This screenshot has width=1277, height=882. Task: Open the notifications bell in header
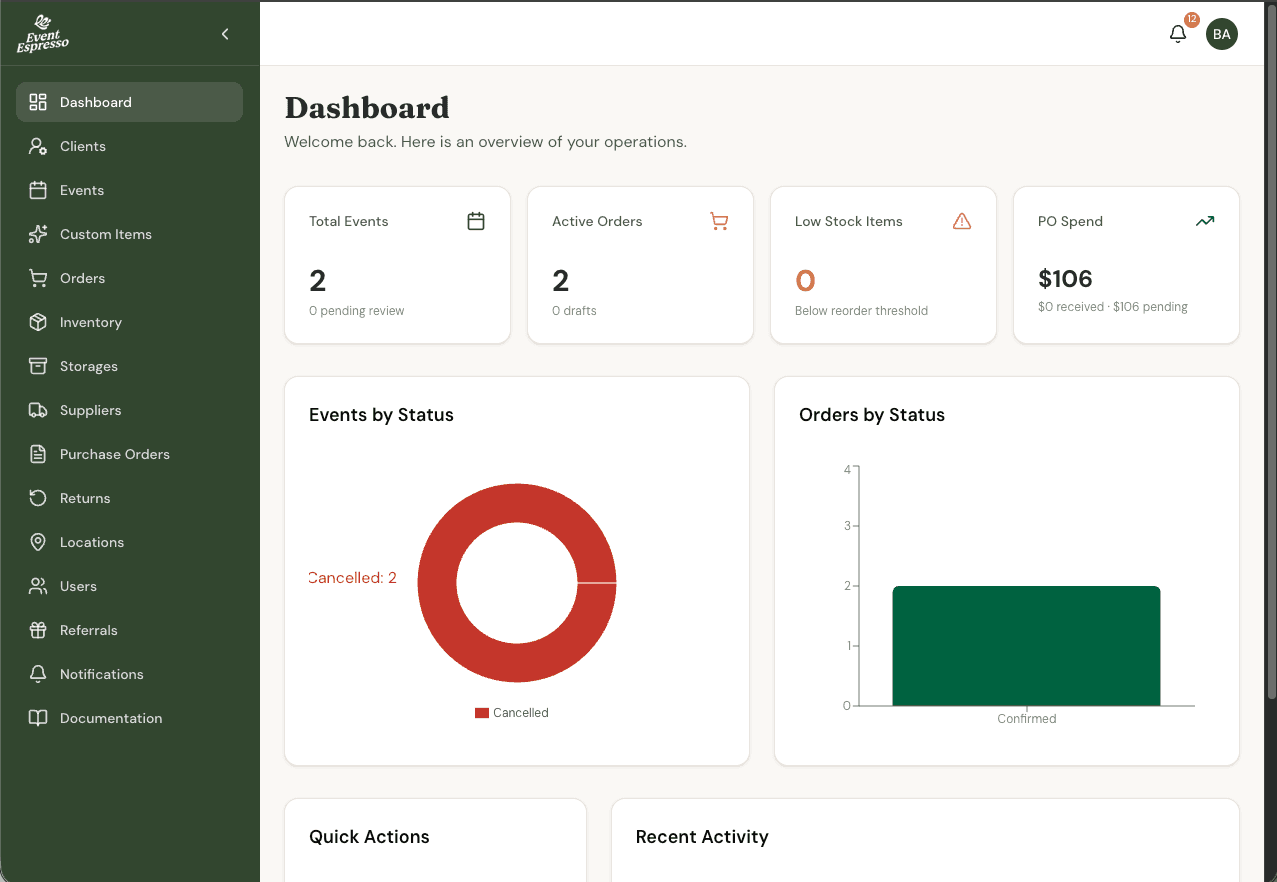click(1178, 34)
